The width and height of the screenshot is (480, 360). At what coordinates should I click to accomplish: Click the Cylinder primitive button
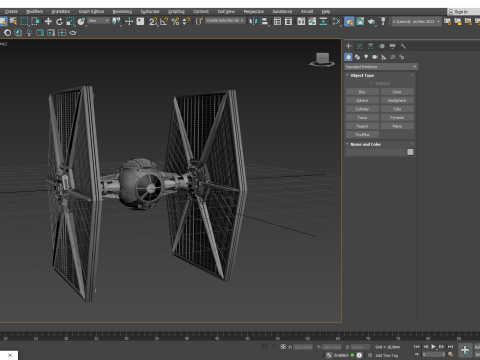[x=362, y=109]
